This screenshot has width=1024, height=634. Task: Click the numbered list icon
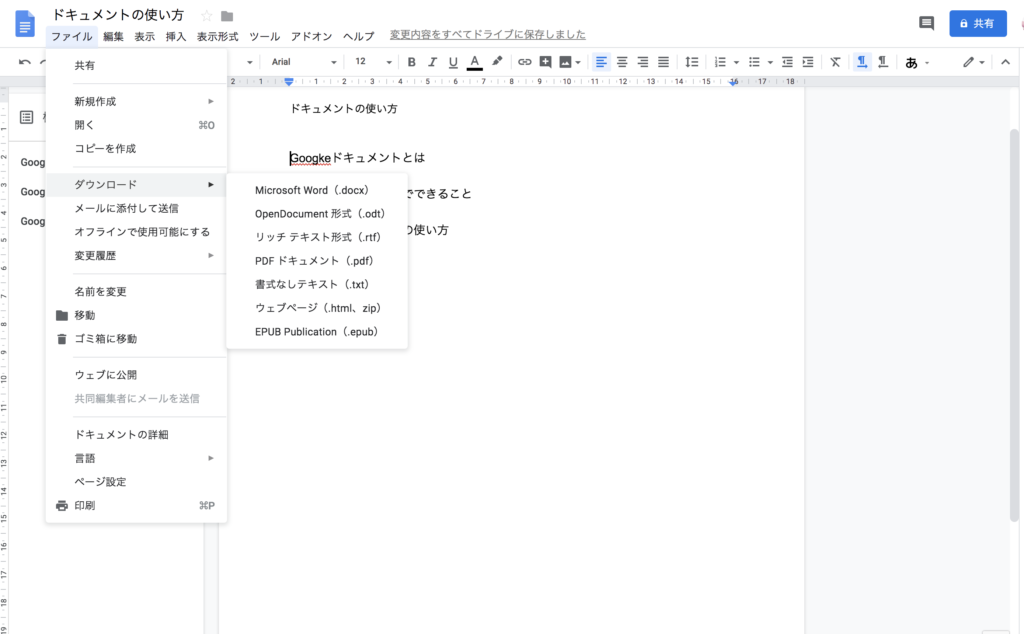click(x=720, y=62)
